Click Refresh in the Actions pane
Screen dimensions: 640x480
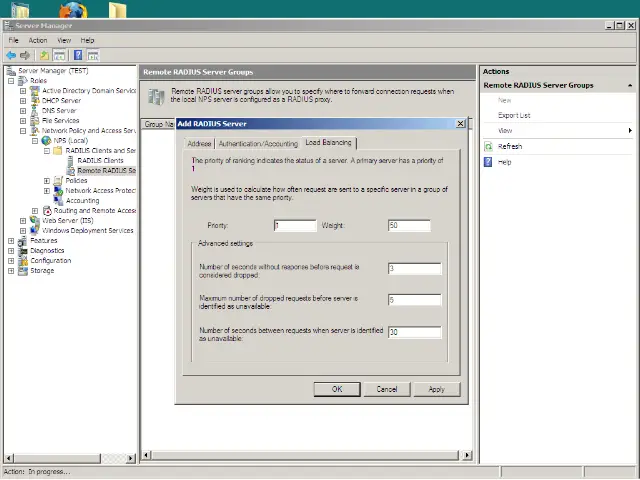point(510,147)
